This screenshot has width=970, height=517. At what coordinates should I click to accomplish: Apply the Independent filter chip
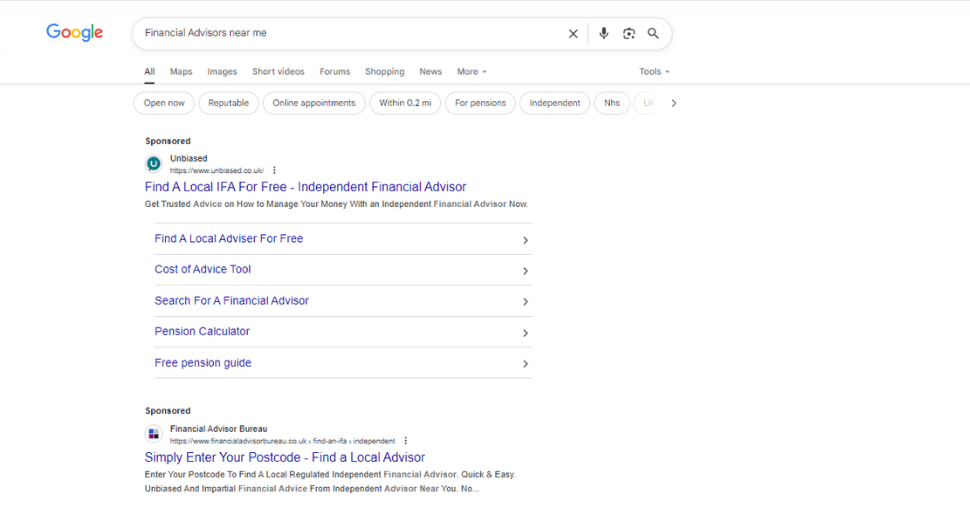(555, 103)
